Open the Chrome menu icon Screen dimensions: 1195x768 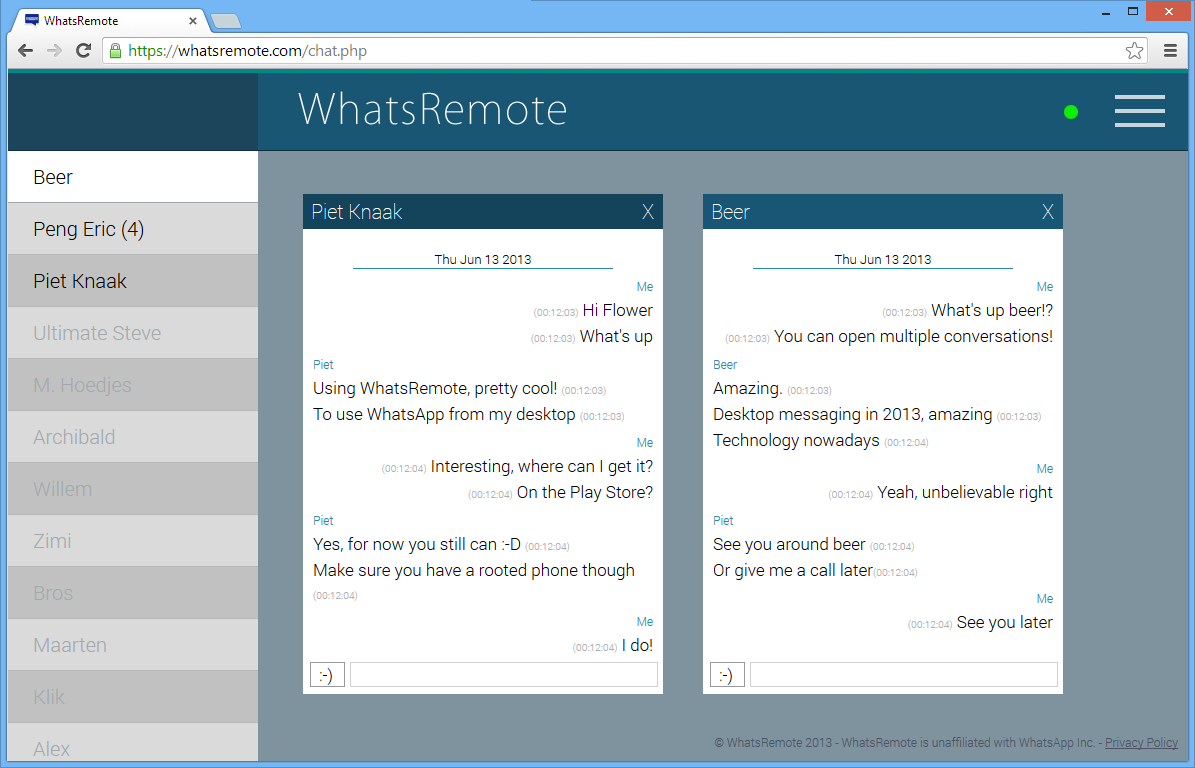click(1171, 50)
